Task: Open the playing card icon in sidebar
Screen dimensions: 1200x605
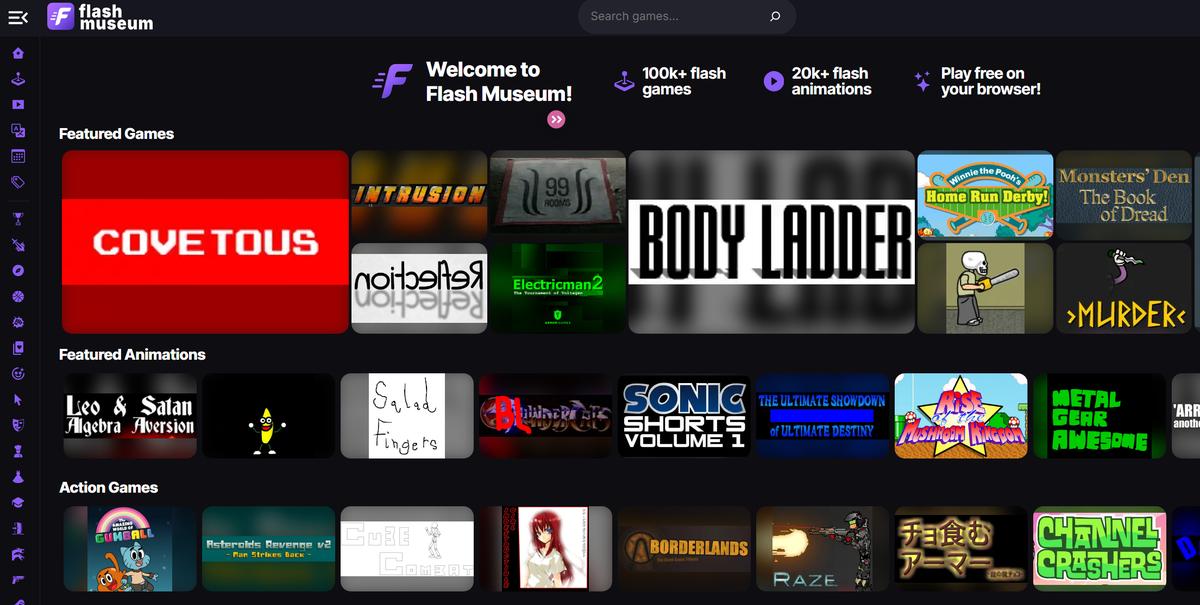Action: 18,348
